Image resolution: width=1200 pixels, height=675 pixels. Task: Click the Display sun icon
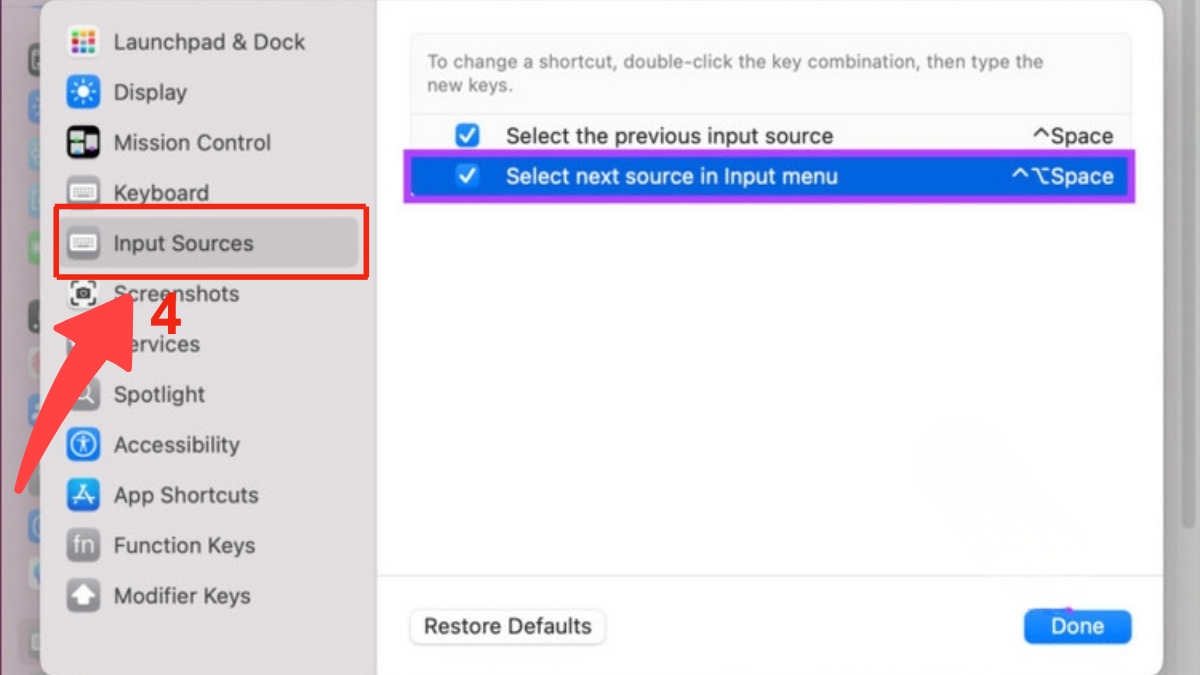83,92
